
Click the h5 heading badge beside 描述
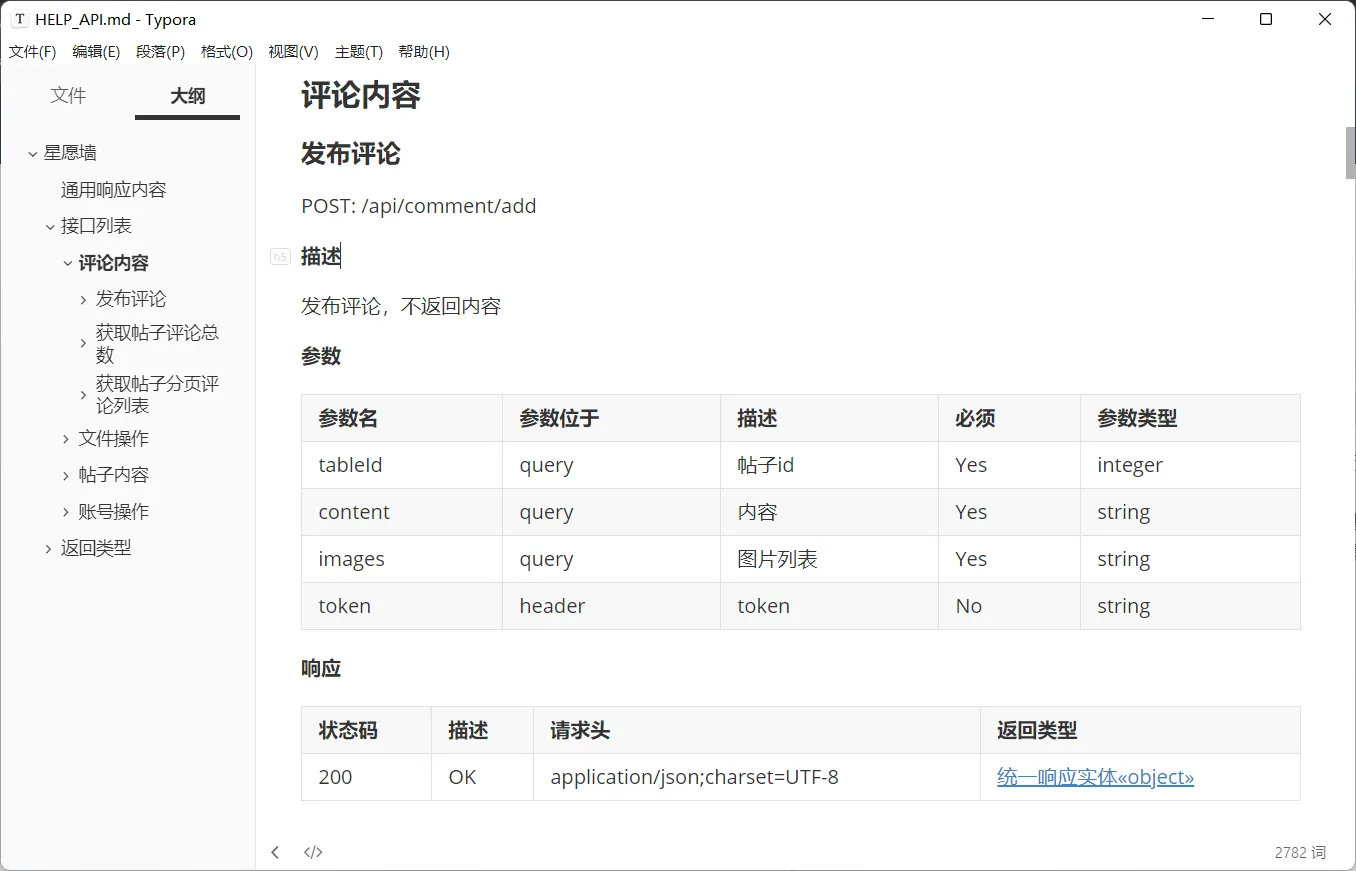tap(280, 256)
